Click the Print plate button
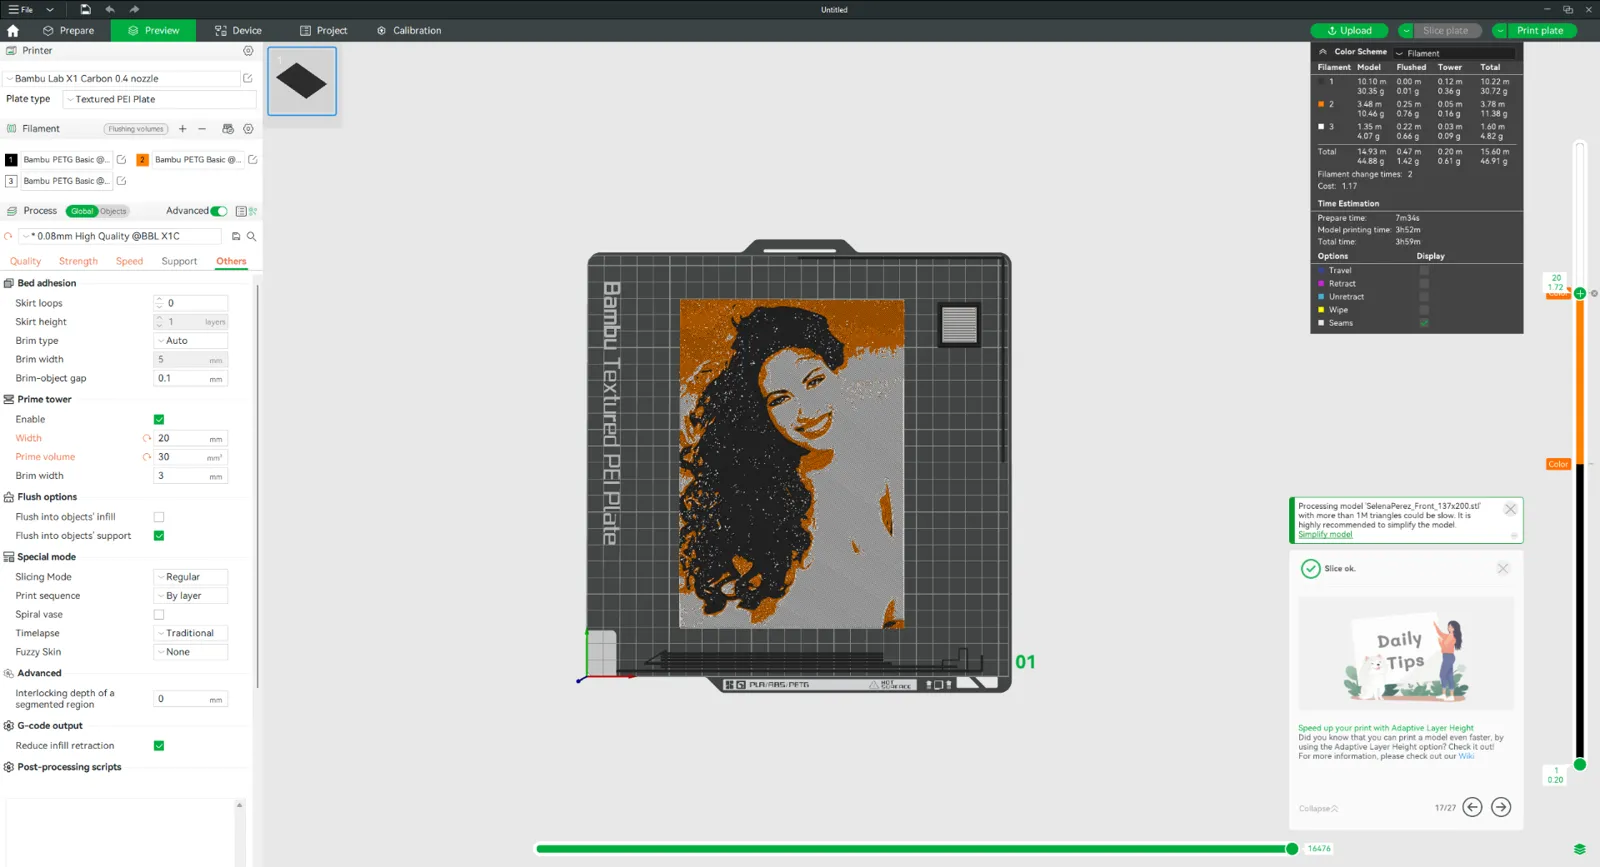The image size is (1600, 867). [x=1540, y=31]
